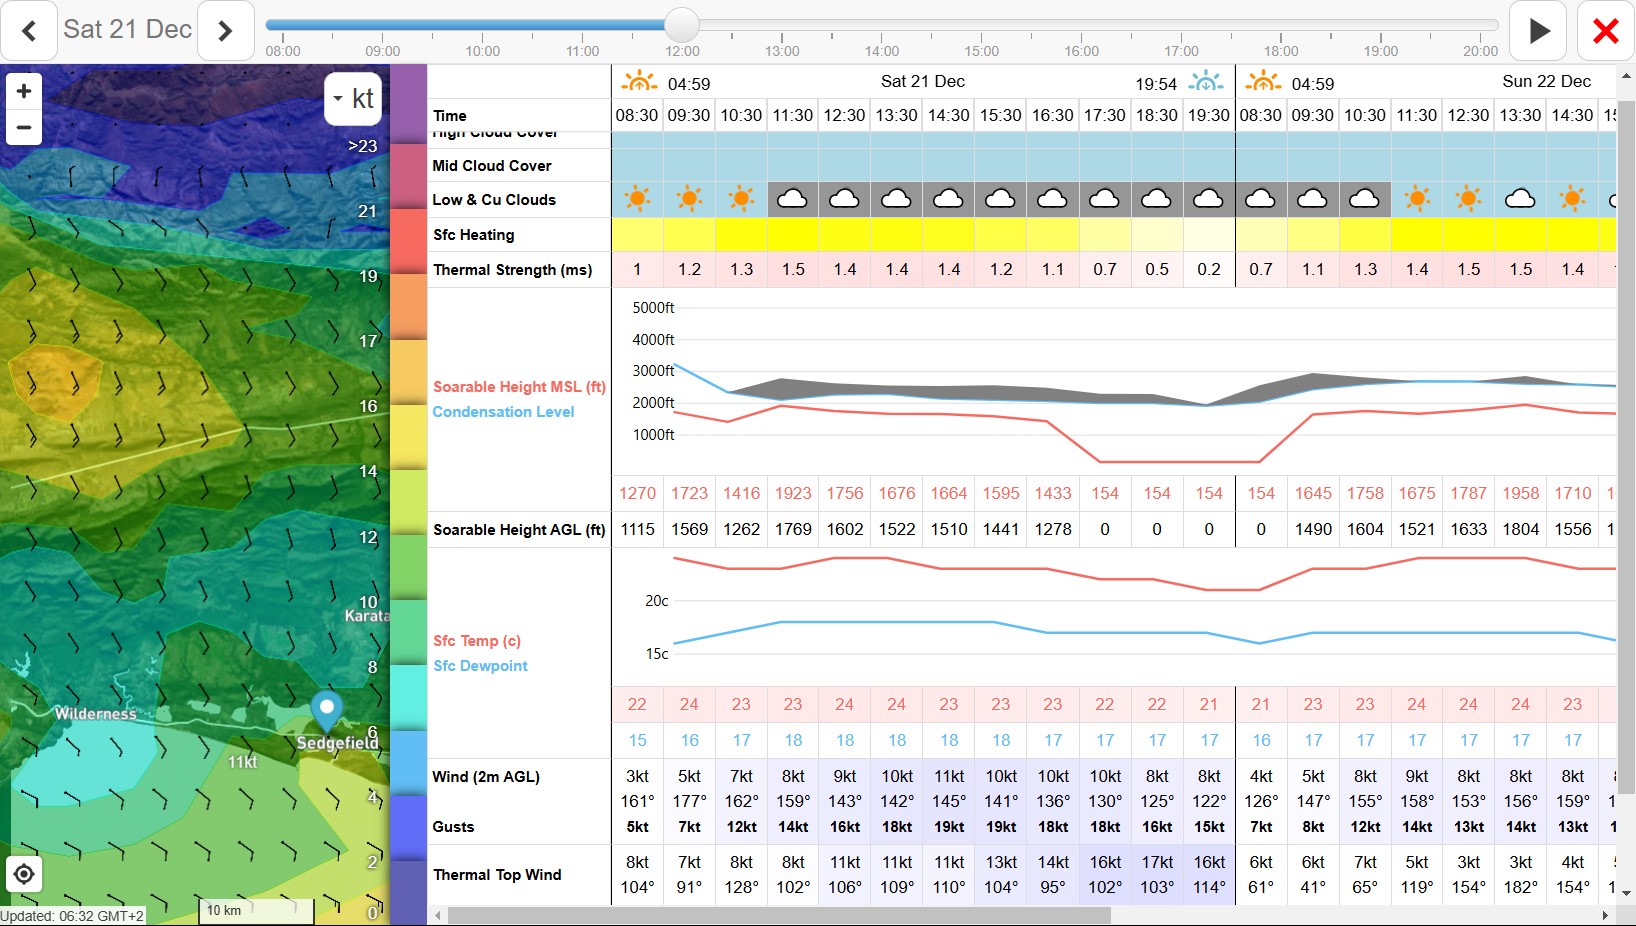The image size is (1636, 926).
Task: Click thermal strength value 1.5 at Sat 11:30
Action: click(x=793, y=269)
